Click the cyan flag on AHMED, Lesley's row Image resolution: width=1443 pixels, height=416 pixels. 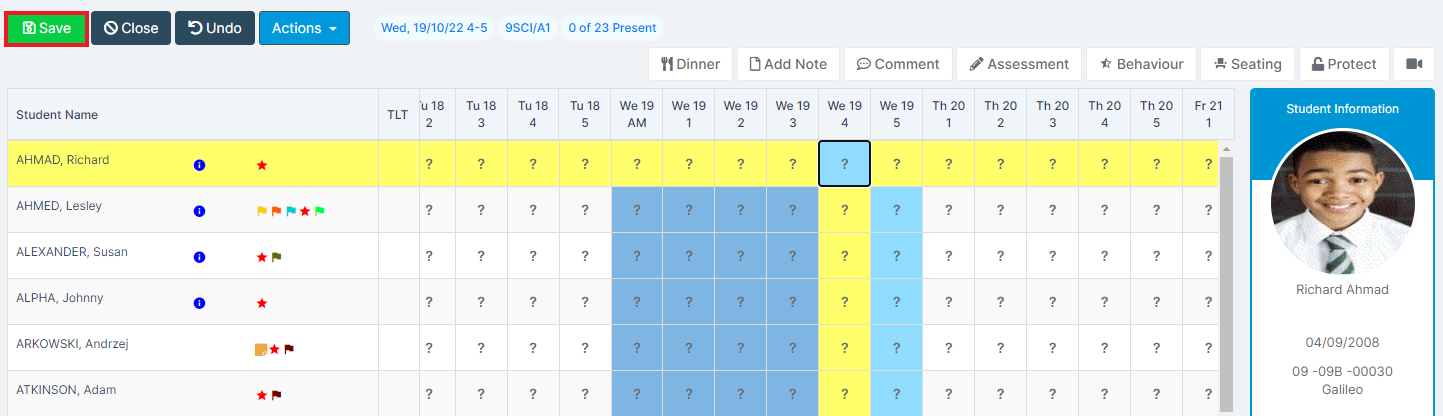(x=291, y=211)
